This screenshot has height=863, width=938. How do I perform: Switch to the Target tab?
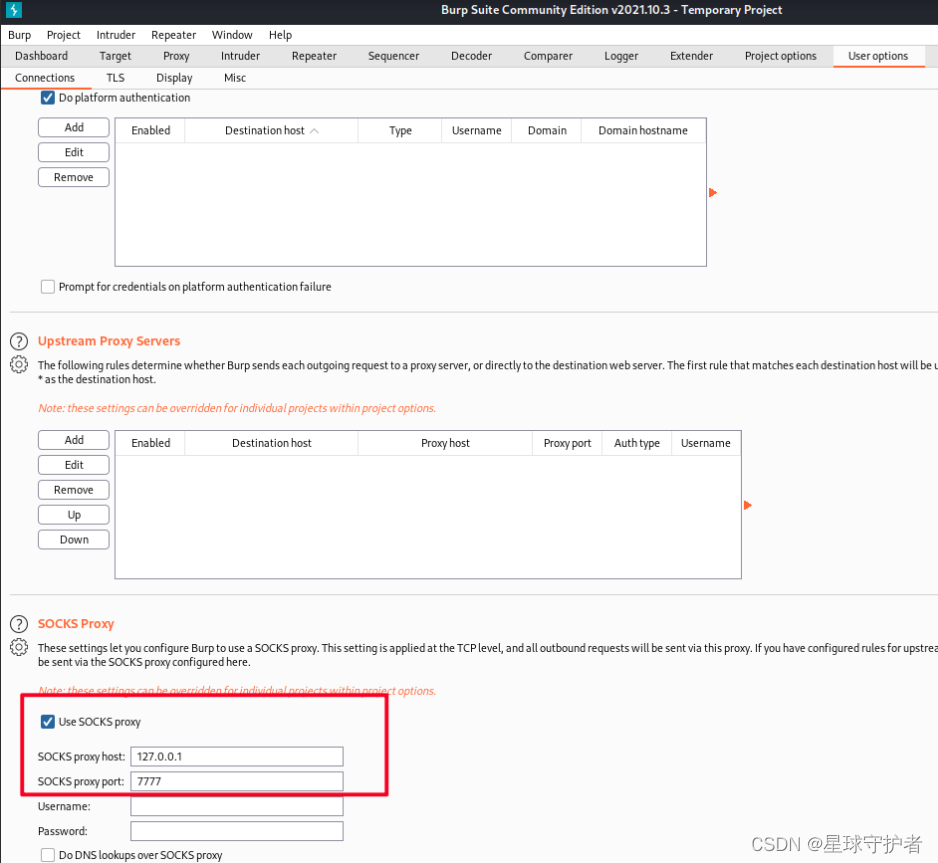[115, 56]
